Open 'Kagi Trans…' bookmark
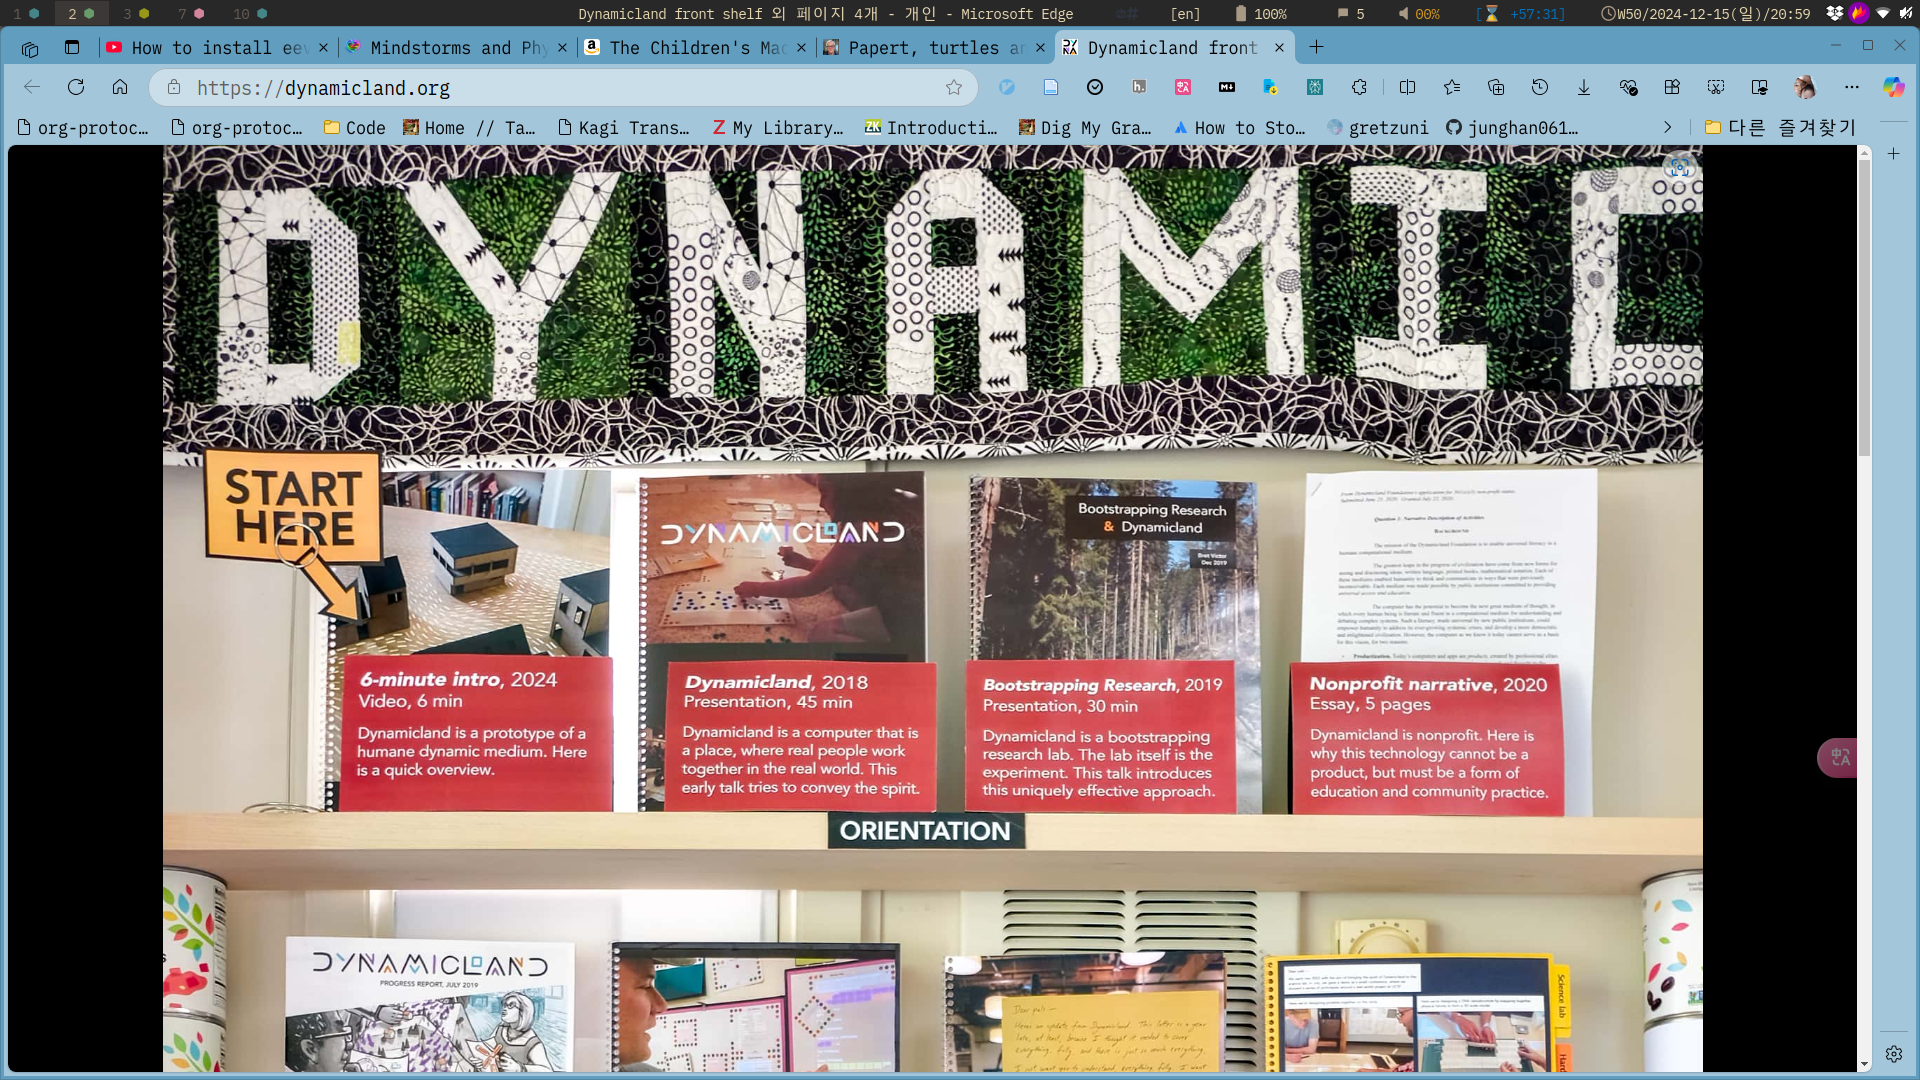Image resolution: width=1920 pixels, height=1080 pixels. tap(623, 127)
